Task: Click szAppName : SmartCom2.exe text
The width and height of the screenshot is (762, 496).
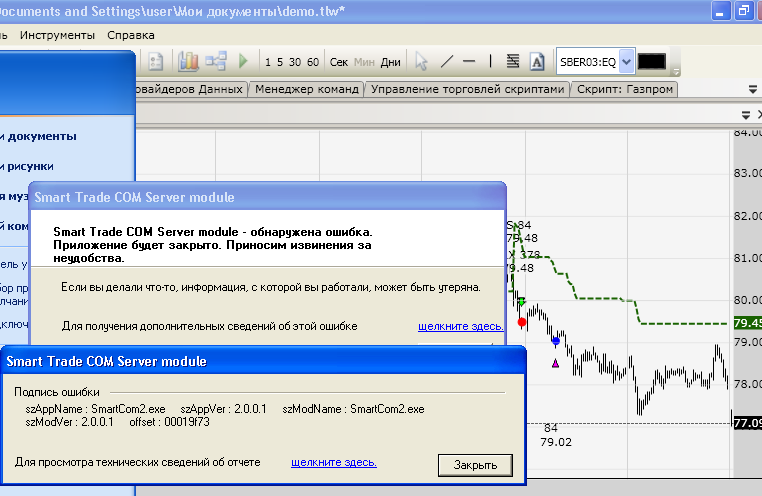Action: (x=95, y=409)
